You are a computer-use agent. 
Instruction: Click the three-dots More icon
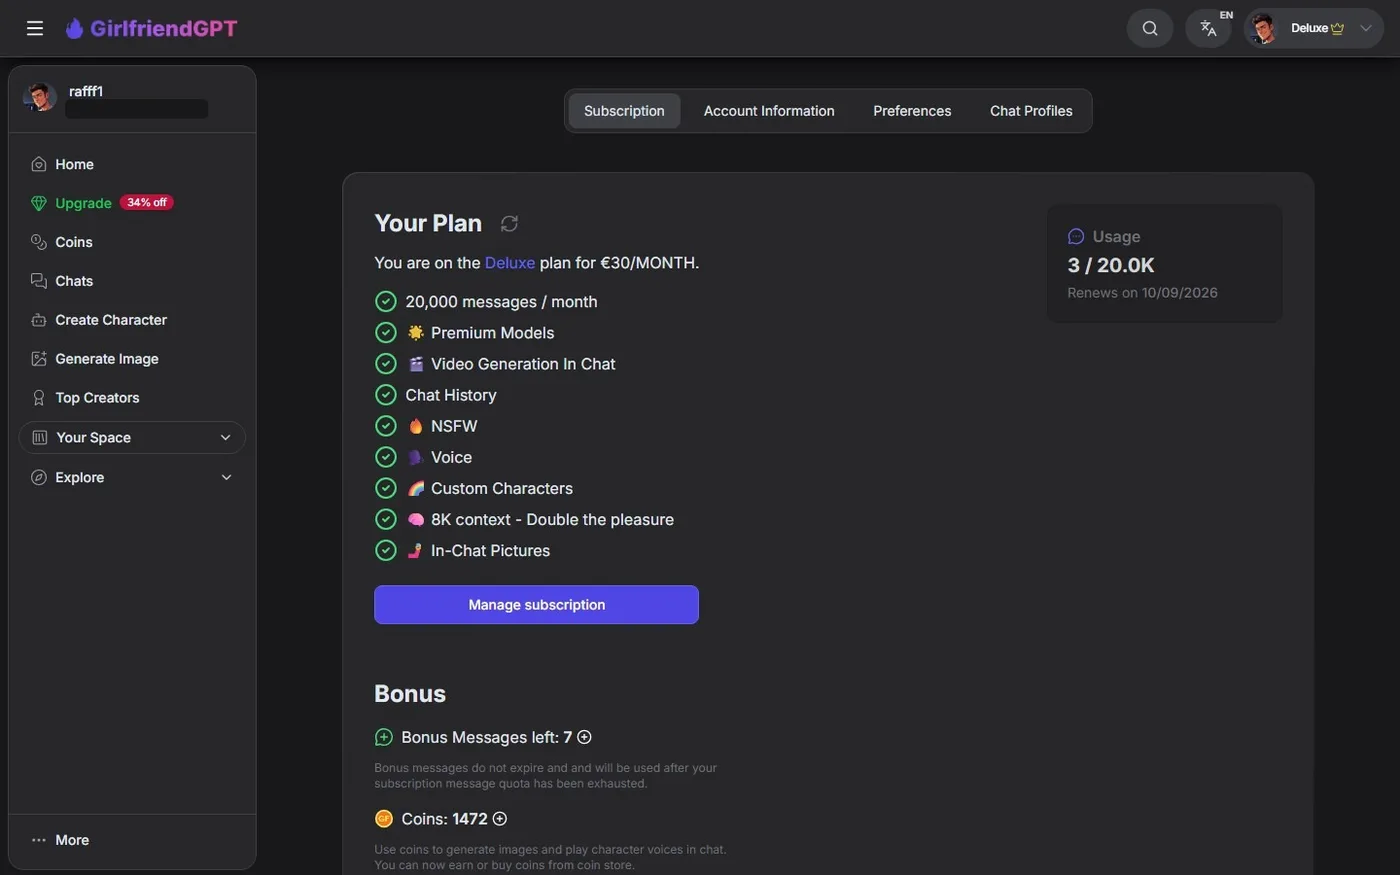coord(39,840)
